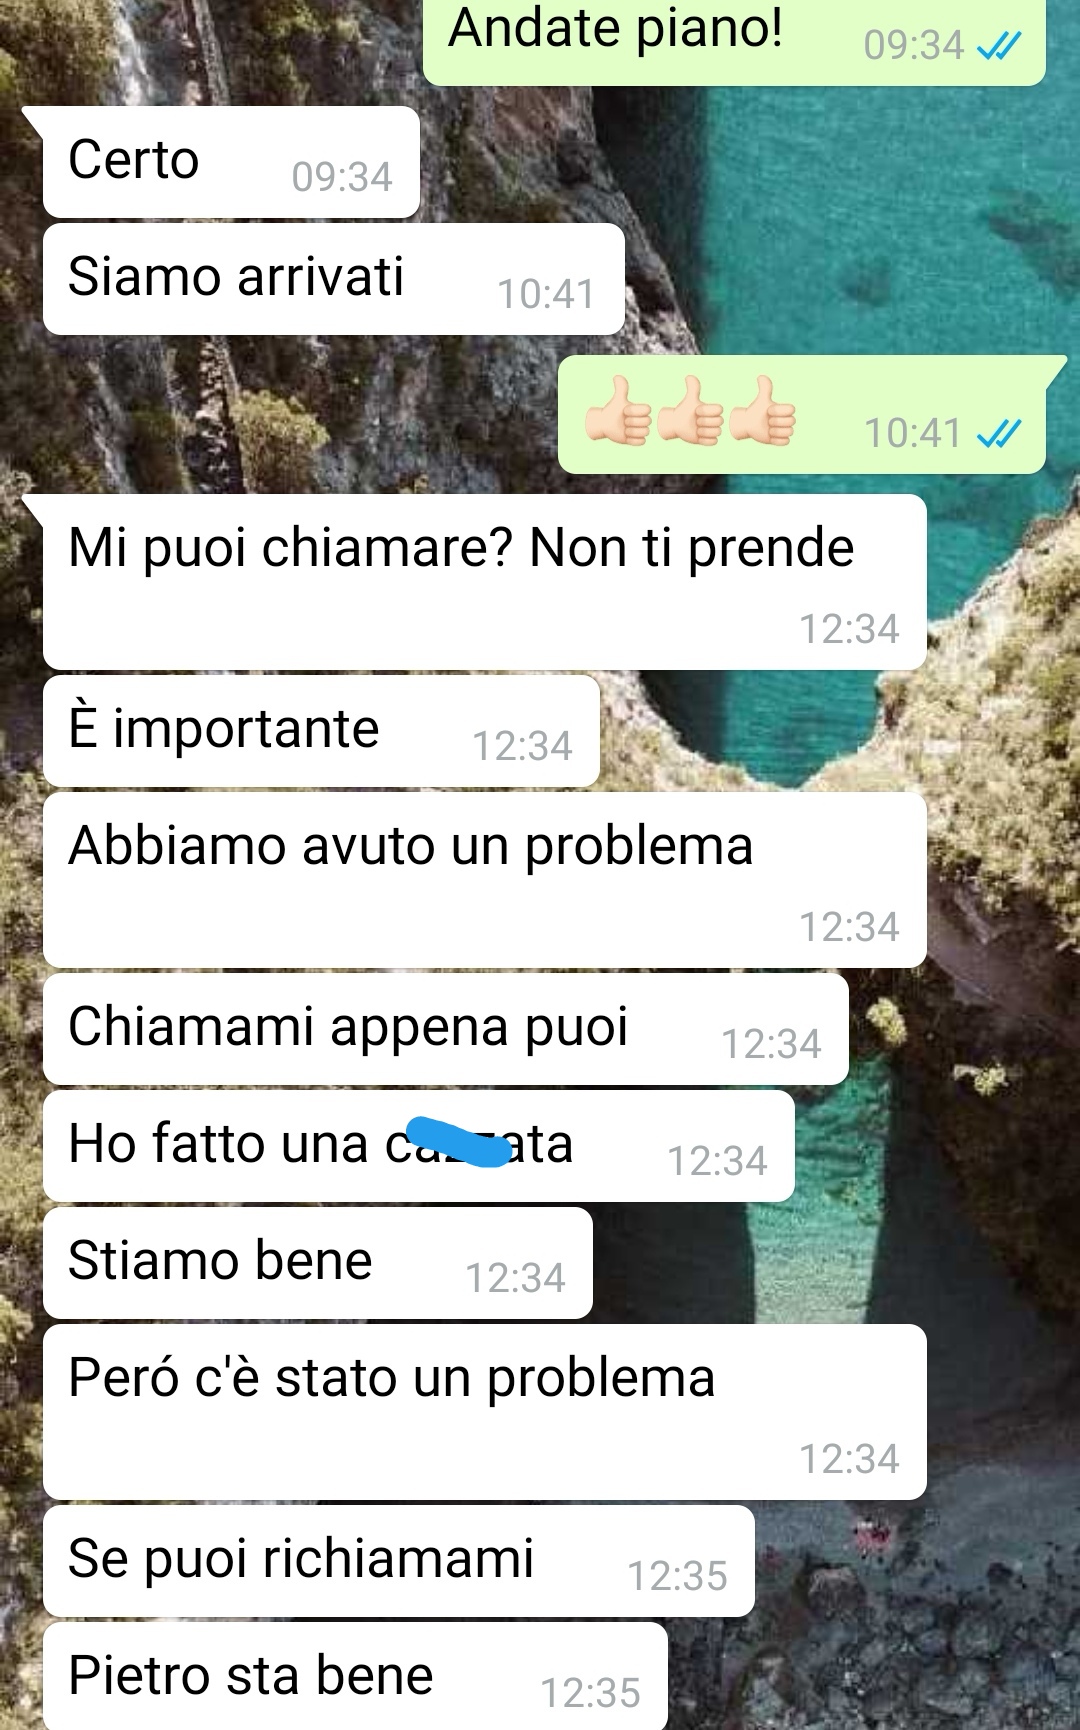Select 'Abbiamo avuto un problema' message
This screenshot has width=1080, height=1730.
pos(485,880)
